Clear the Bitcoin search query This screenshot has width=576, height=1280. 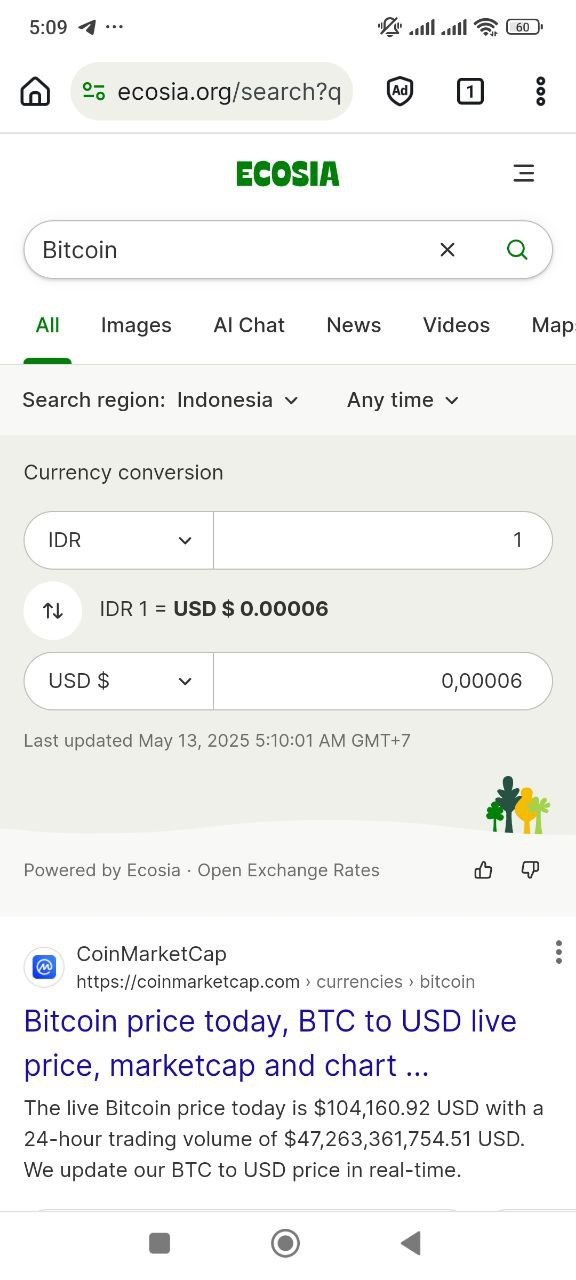click(x=447, y=250)
